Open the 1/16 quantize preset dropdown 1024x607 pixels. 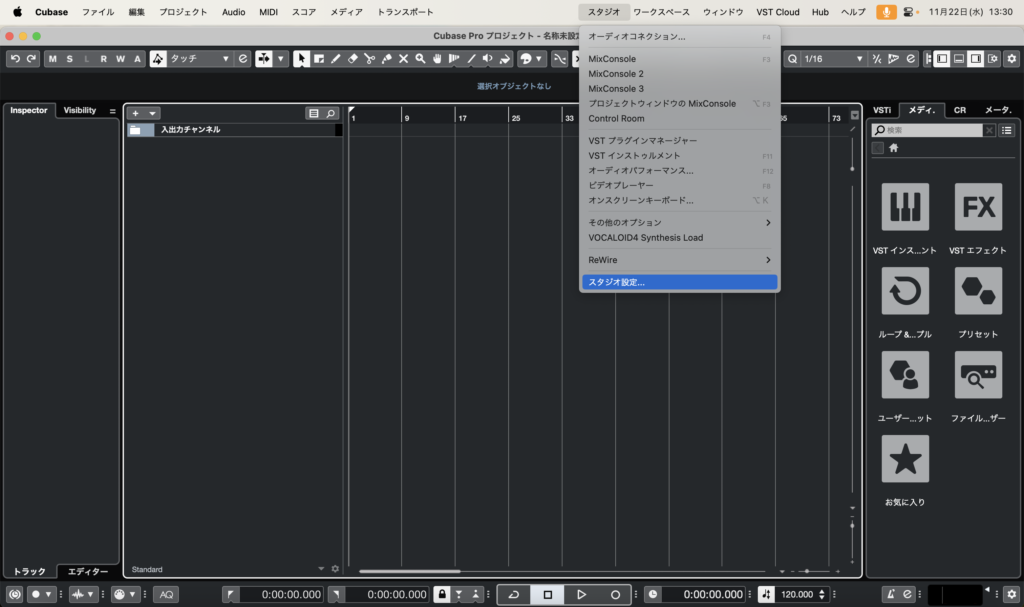pos(832,59)
